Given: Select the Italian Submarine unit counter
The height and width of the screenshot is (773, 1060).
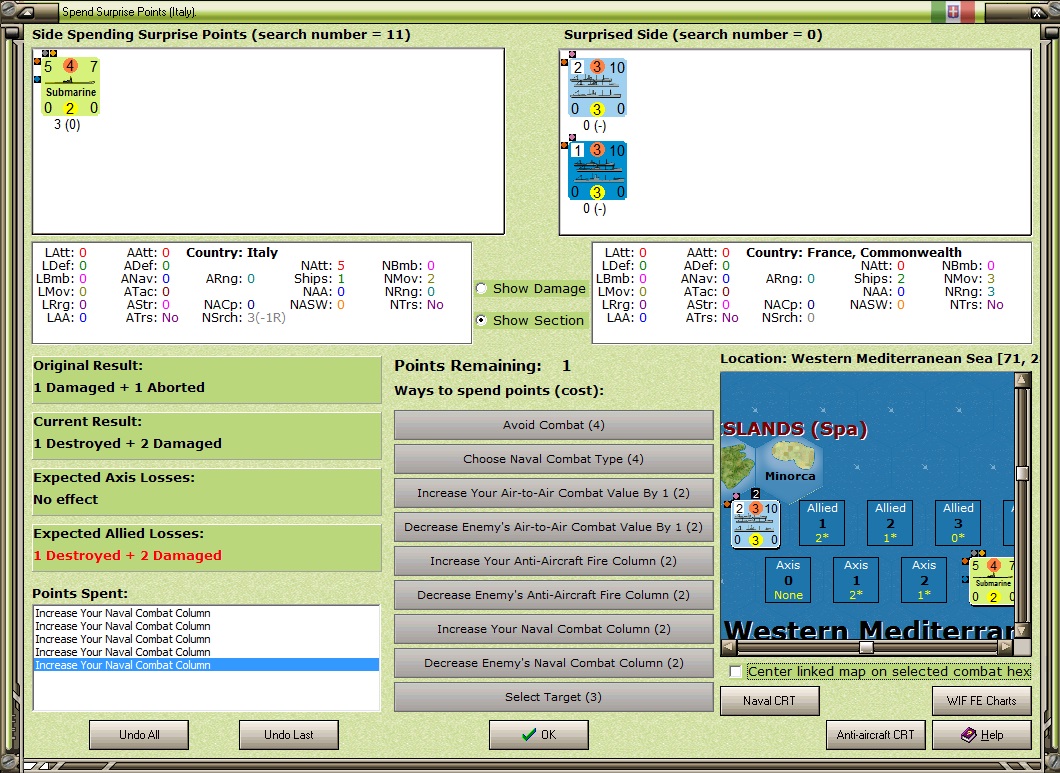Looking at the screenshot, I should (70, 87).
